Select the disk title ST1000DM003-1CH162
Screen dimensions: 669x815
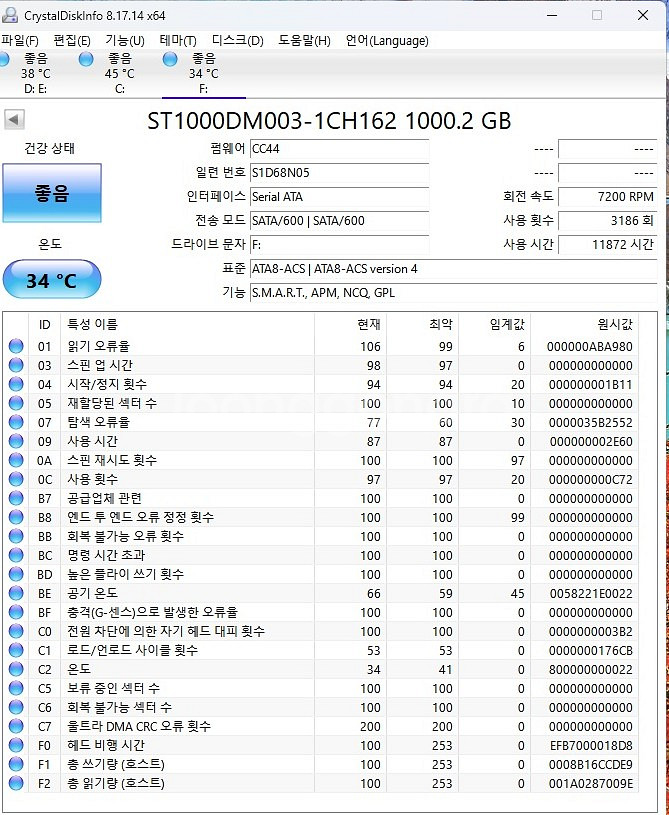[x=271, y=121]
